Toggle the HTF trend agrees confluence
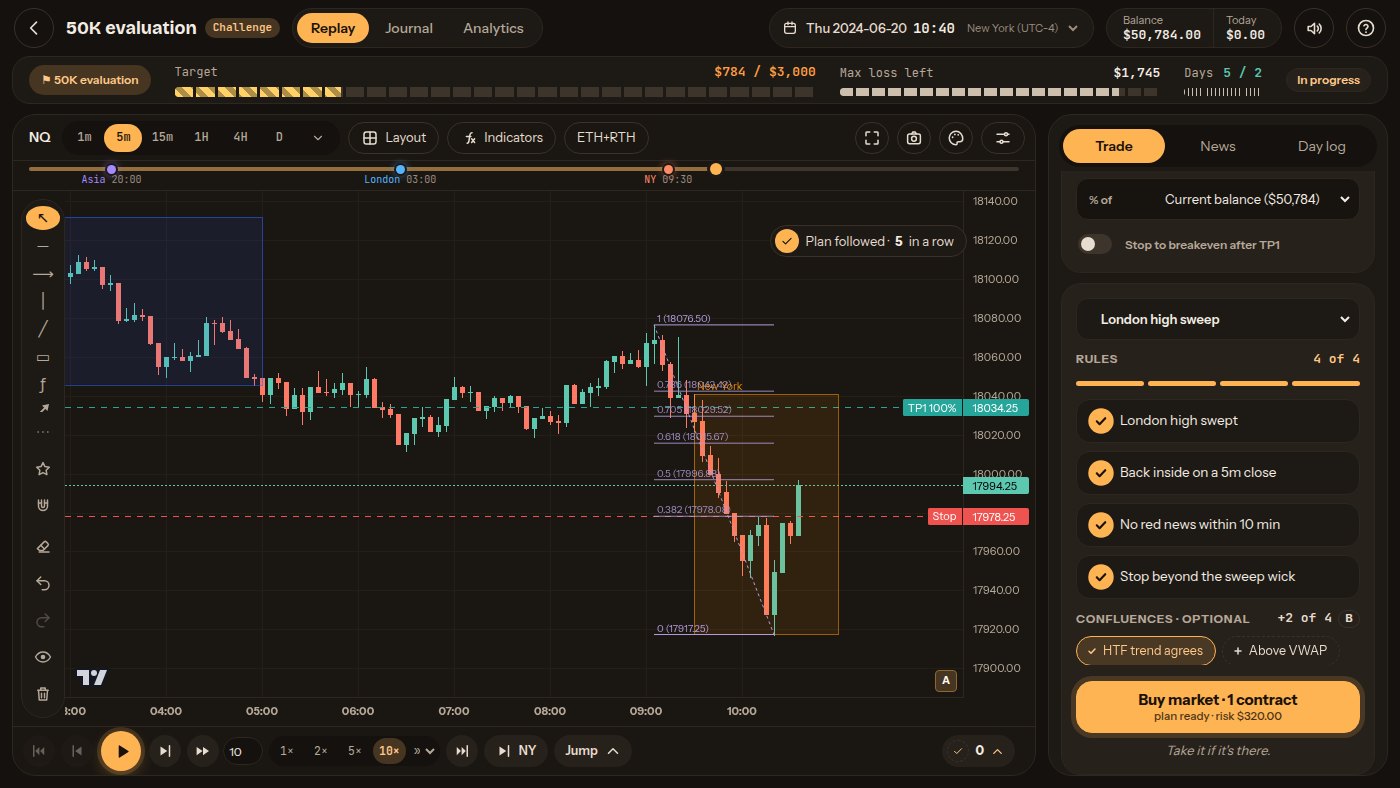Viewport: 1400px width, 788px height. tap(1146, 651)
